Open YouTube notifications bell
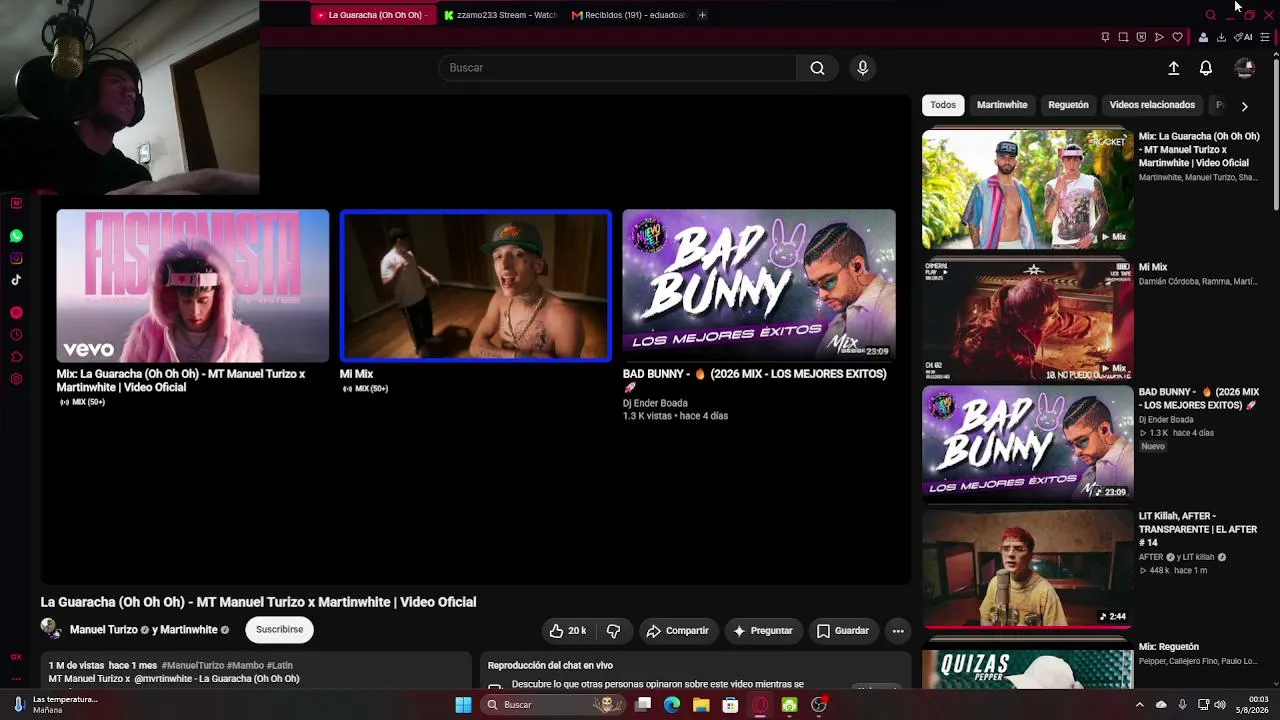 coord(1206,68)
